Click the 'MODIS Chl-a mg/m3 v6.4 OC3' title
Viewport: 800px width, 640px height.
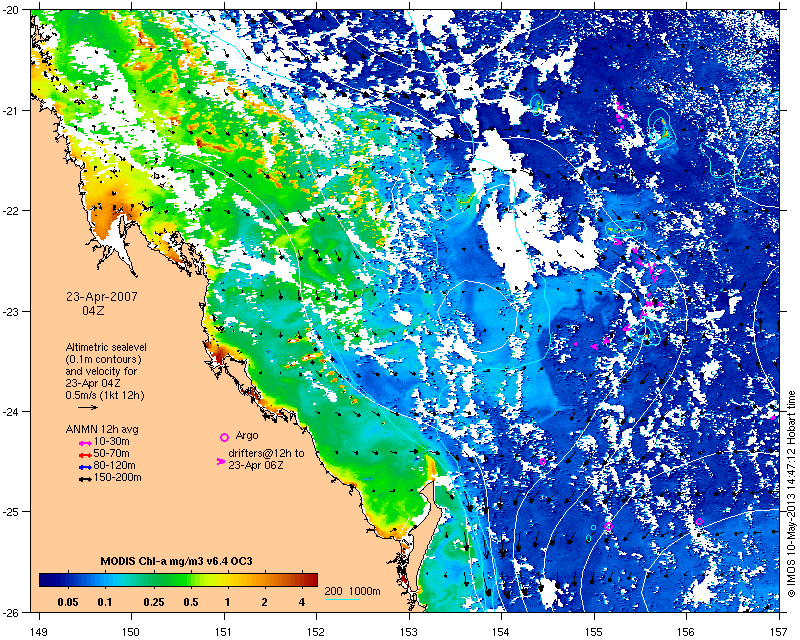click(177, 561)
